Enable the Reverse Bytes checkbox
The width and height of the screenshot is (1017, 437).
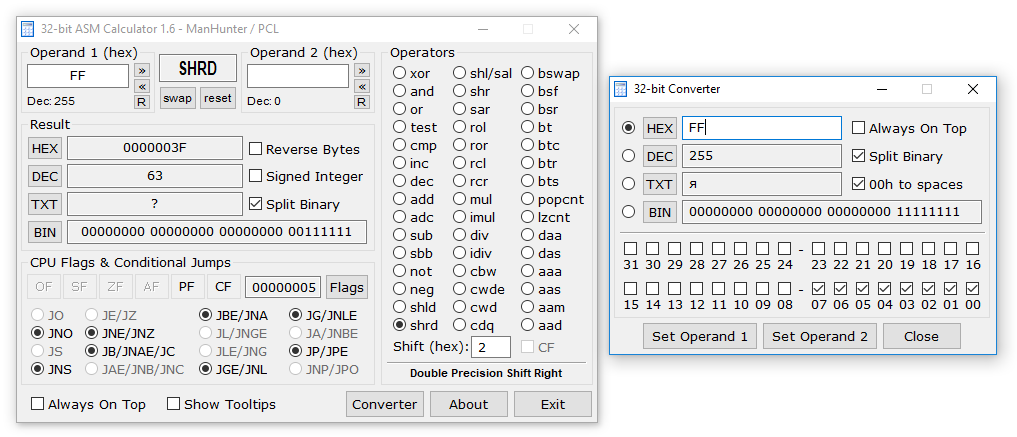(x=256, y=149)
